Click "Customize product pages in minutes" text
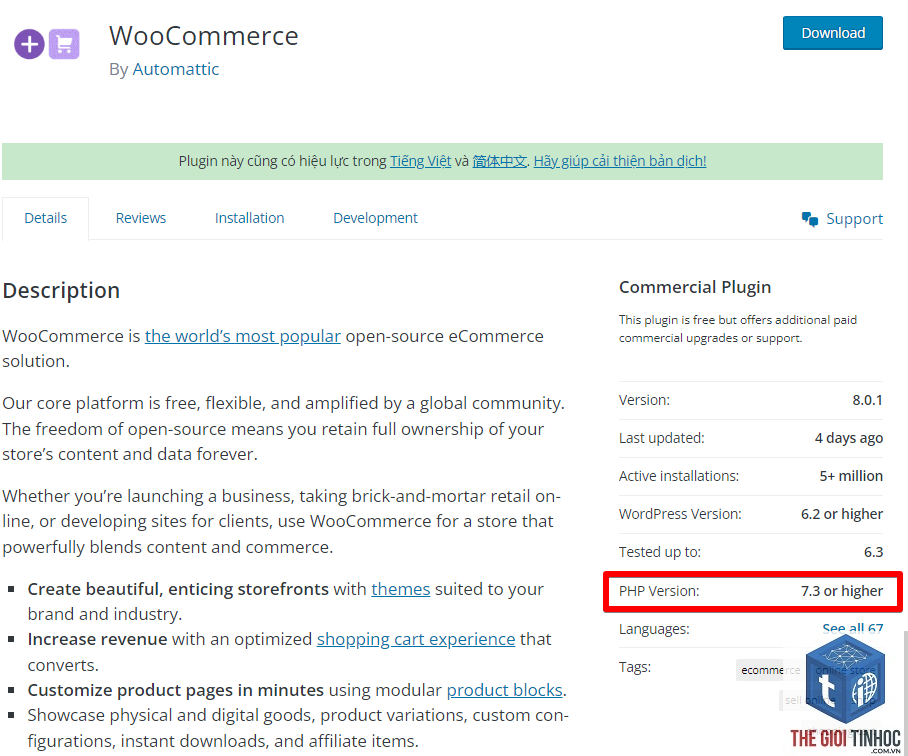 tap(175, 690)
